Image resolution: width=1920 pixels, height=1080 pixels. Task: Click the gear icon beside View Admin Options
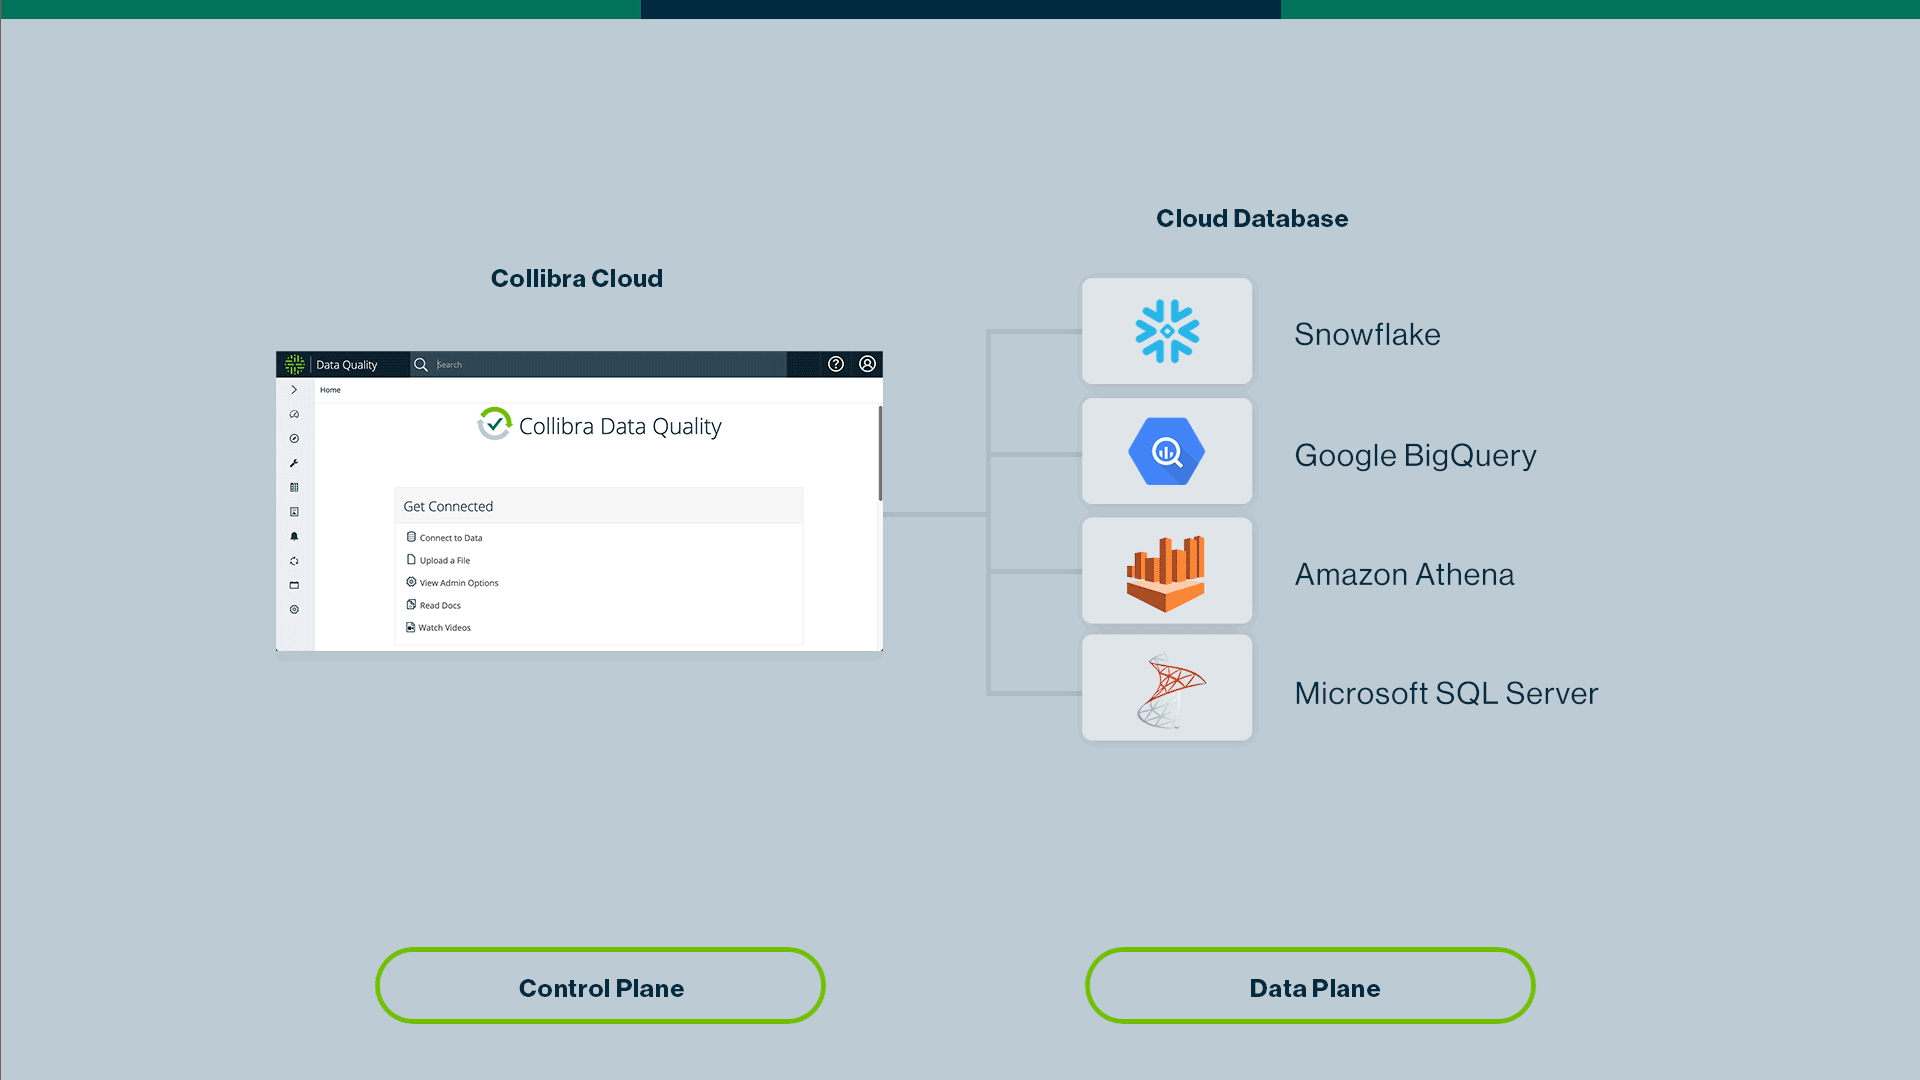pyautogui.click(x=411, y=582)
